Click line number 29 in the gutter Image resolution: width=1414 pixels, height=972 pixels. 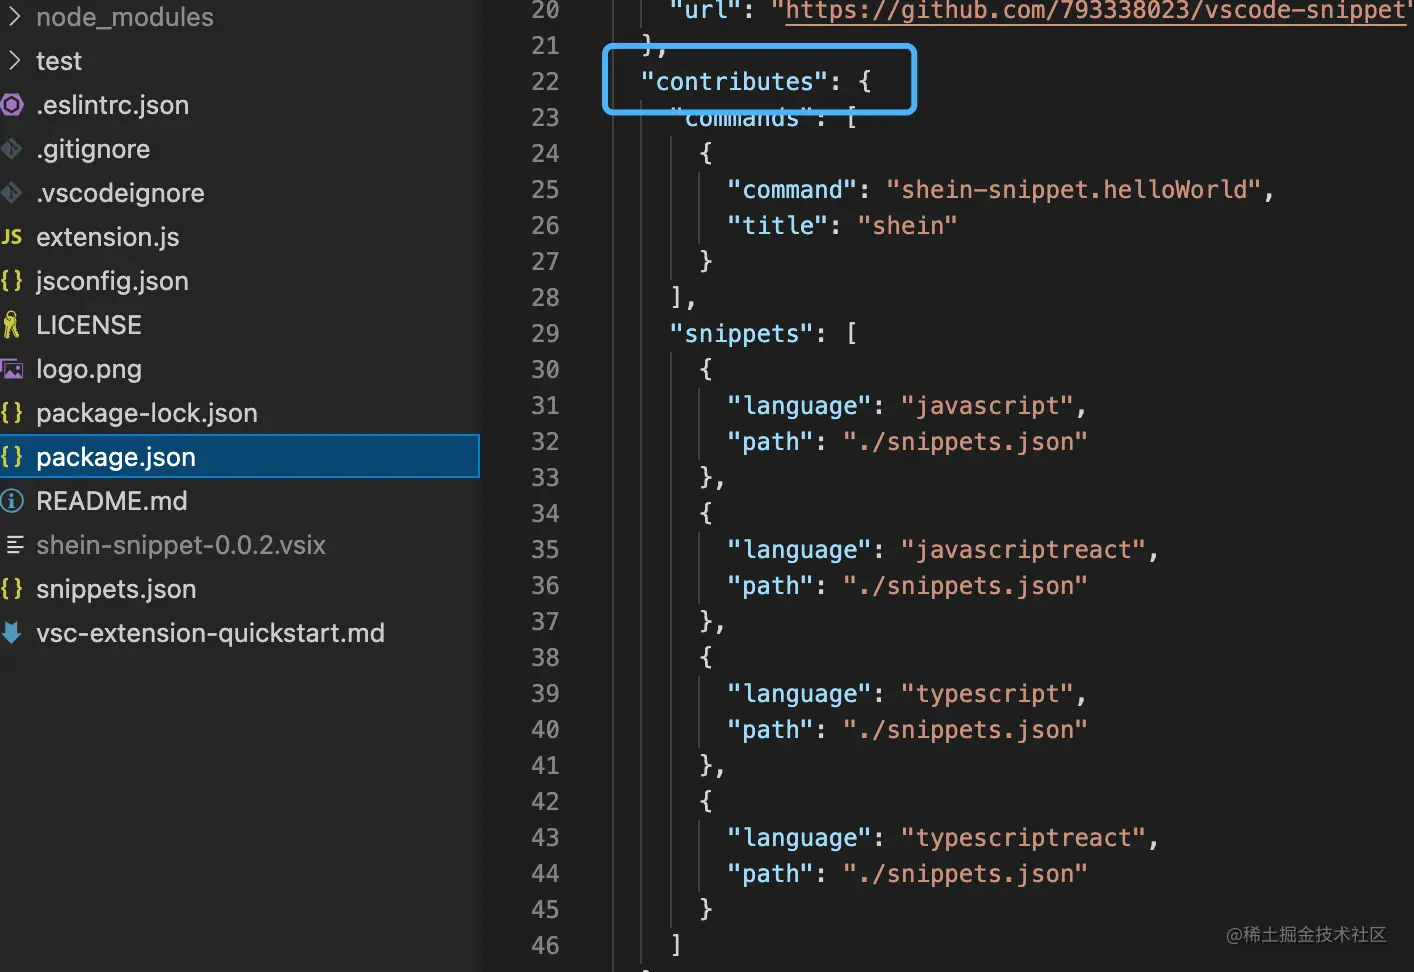click(545, 333)
